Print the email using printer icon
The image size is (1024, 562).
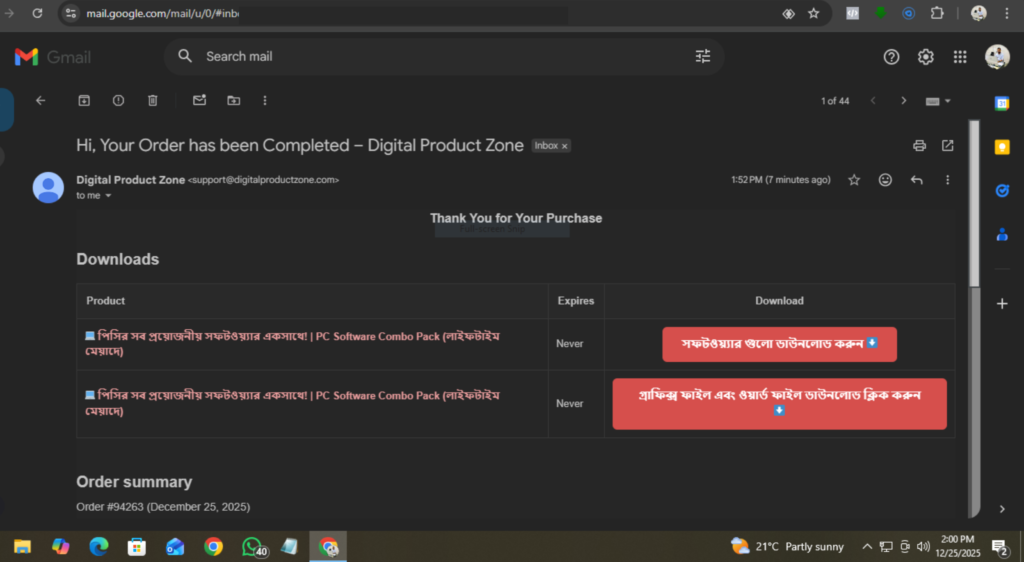[x=919, y=146]
